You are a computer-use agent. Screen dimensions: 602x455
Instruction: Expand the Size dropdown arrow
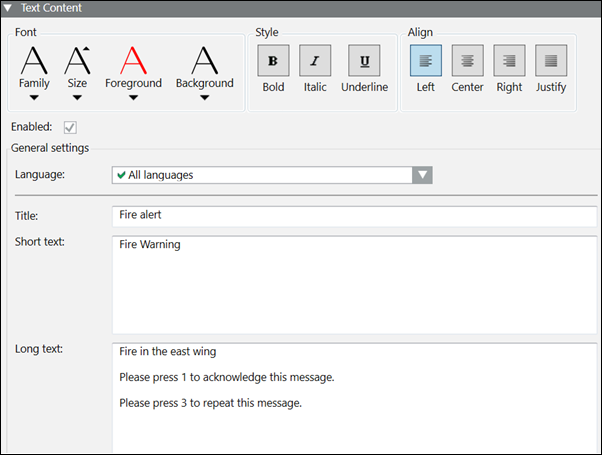77,98
